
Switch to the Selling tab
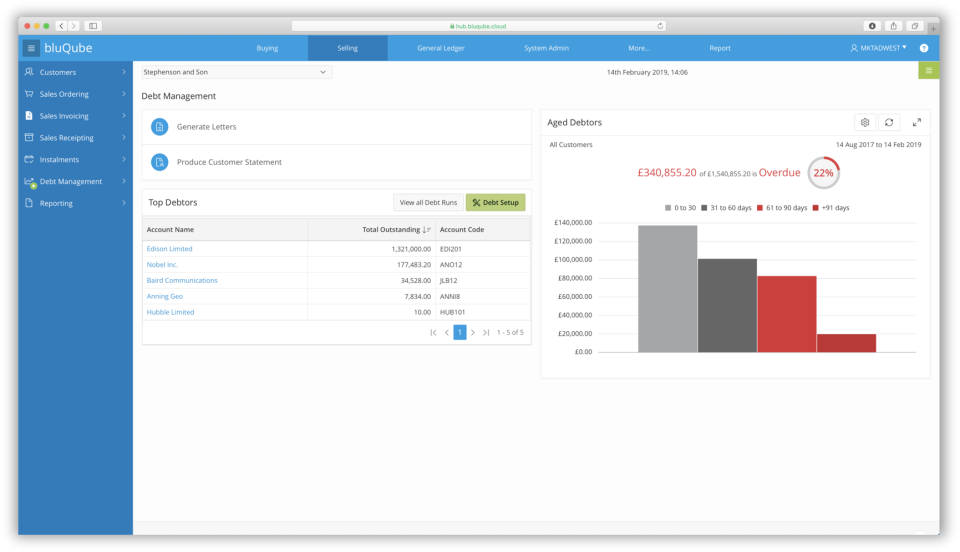[347, 48]
